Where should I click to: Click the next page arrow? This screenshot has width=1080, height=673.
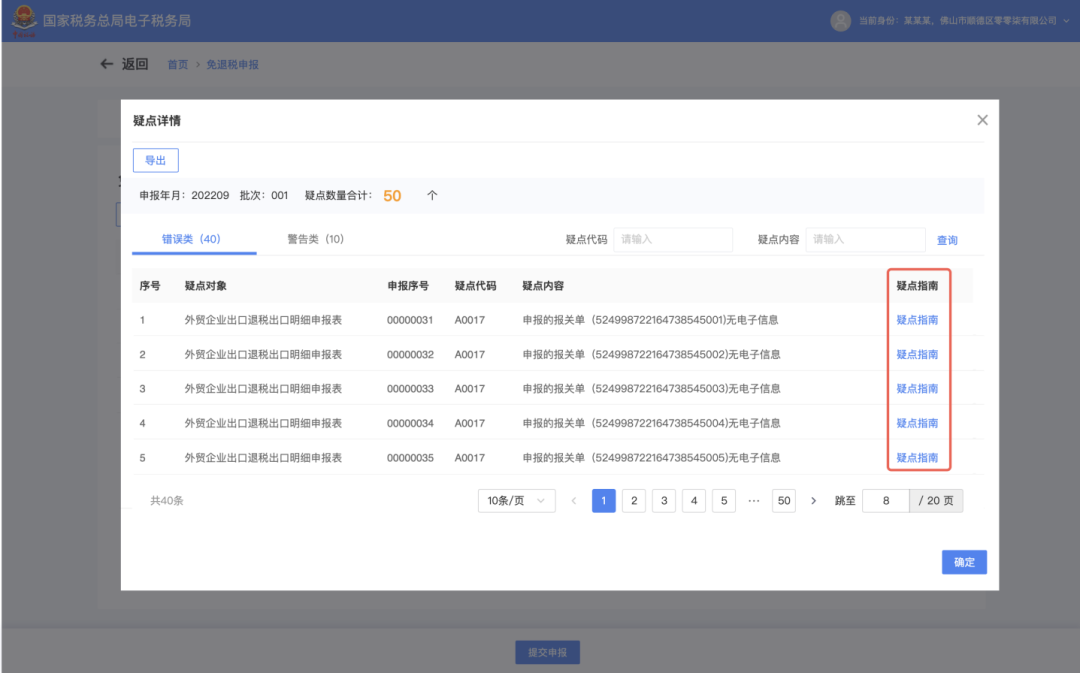tap(813, 501)
